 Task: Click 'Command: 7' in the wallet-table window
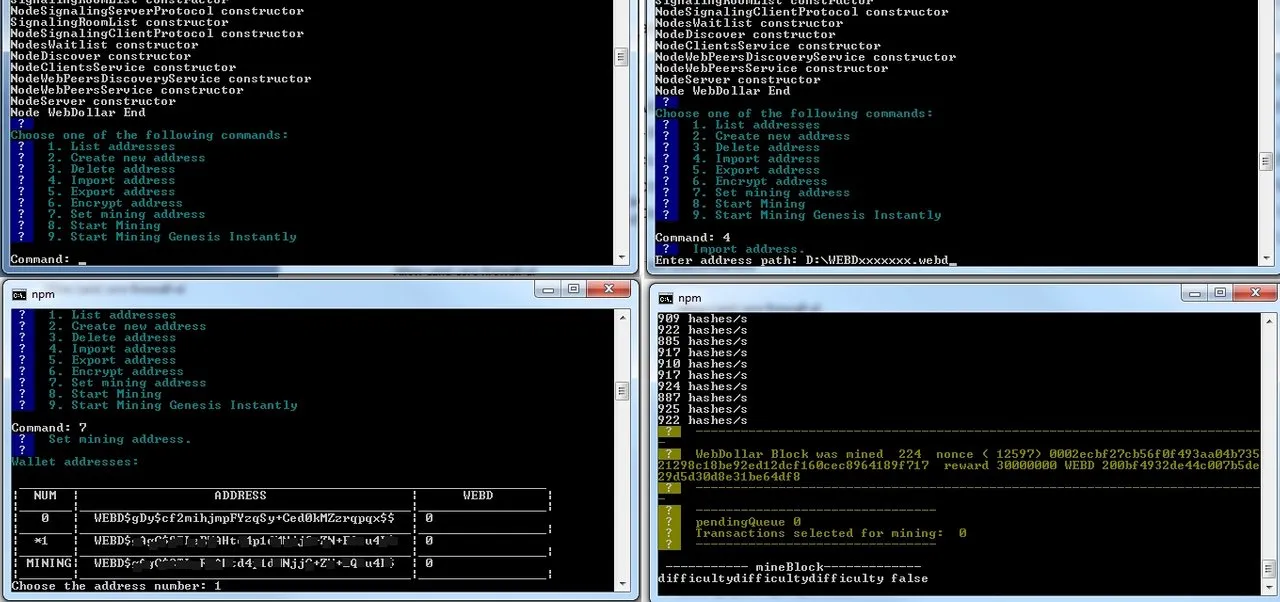(x=47, y=428)
